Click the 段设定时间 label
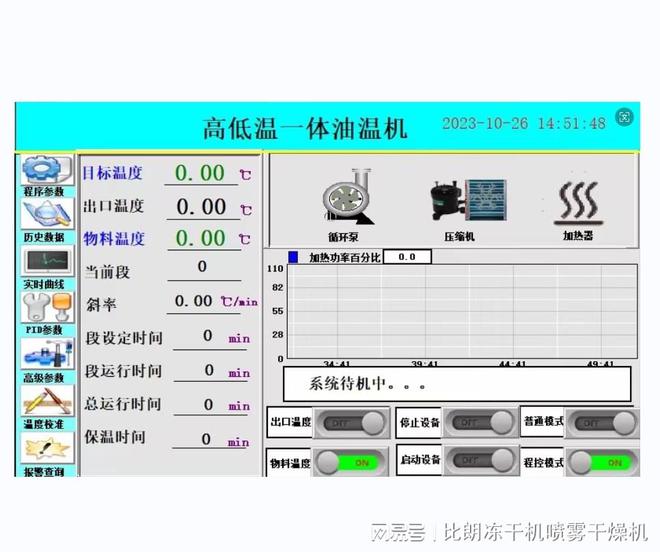This screenshot has height=552, width=660. tap(124, 338)
